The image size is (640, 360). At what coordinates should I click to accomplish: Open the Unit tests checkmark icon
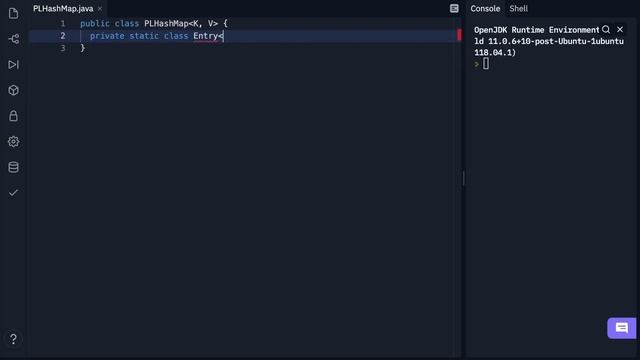(x=13, y=193)
